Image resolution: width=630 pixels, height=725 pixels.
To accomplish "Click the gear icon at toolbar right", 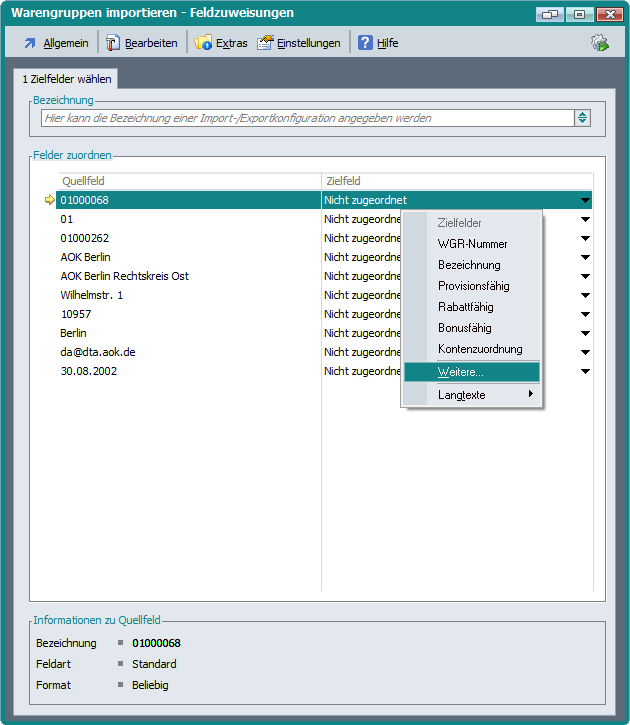I will point(599,42).
